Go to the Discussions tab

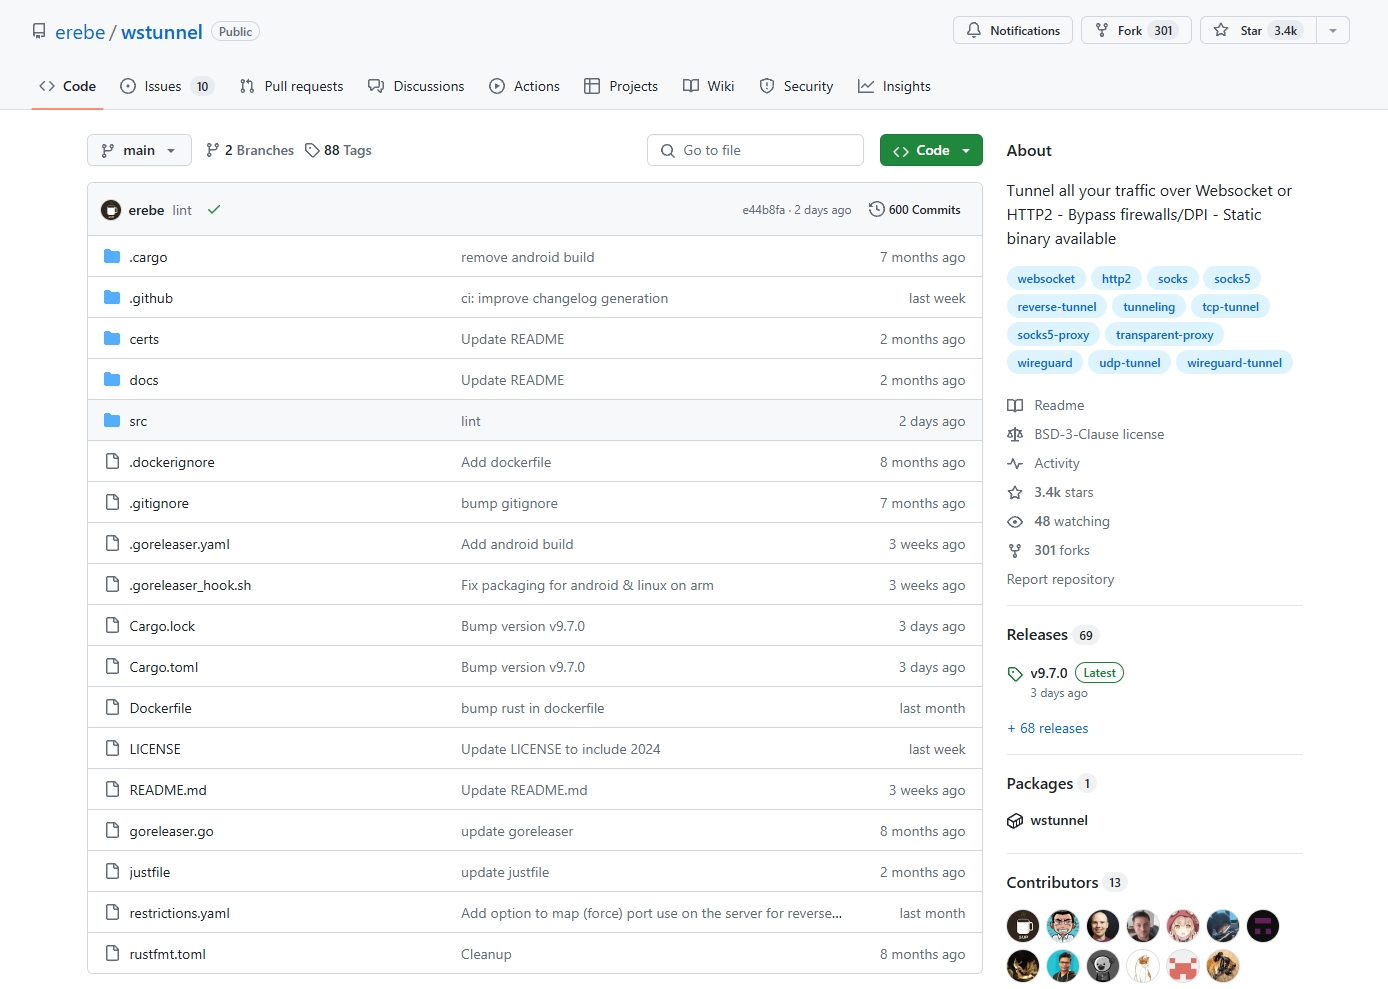click(x=416, y=86)
